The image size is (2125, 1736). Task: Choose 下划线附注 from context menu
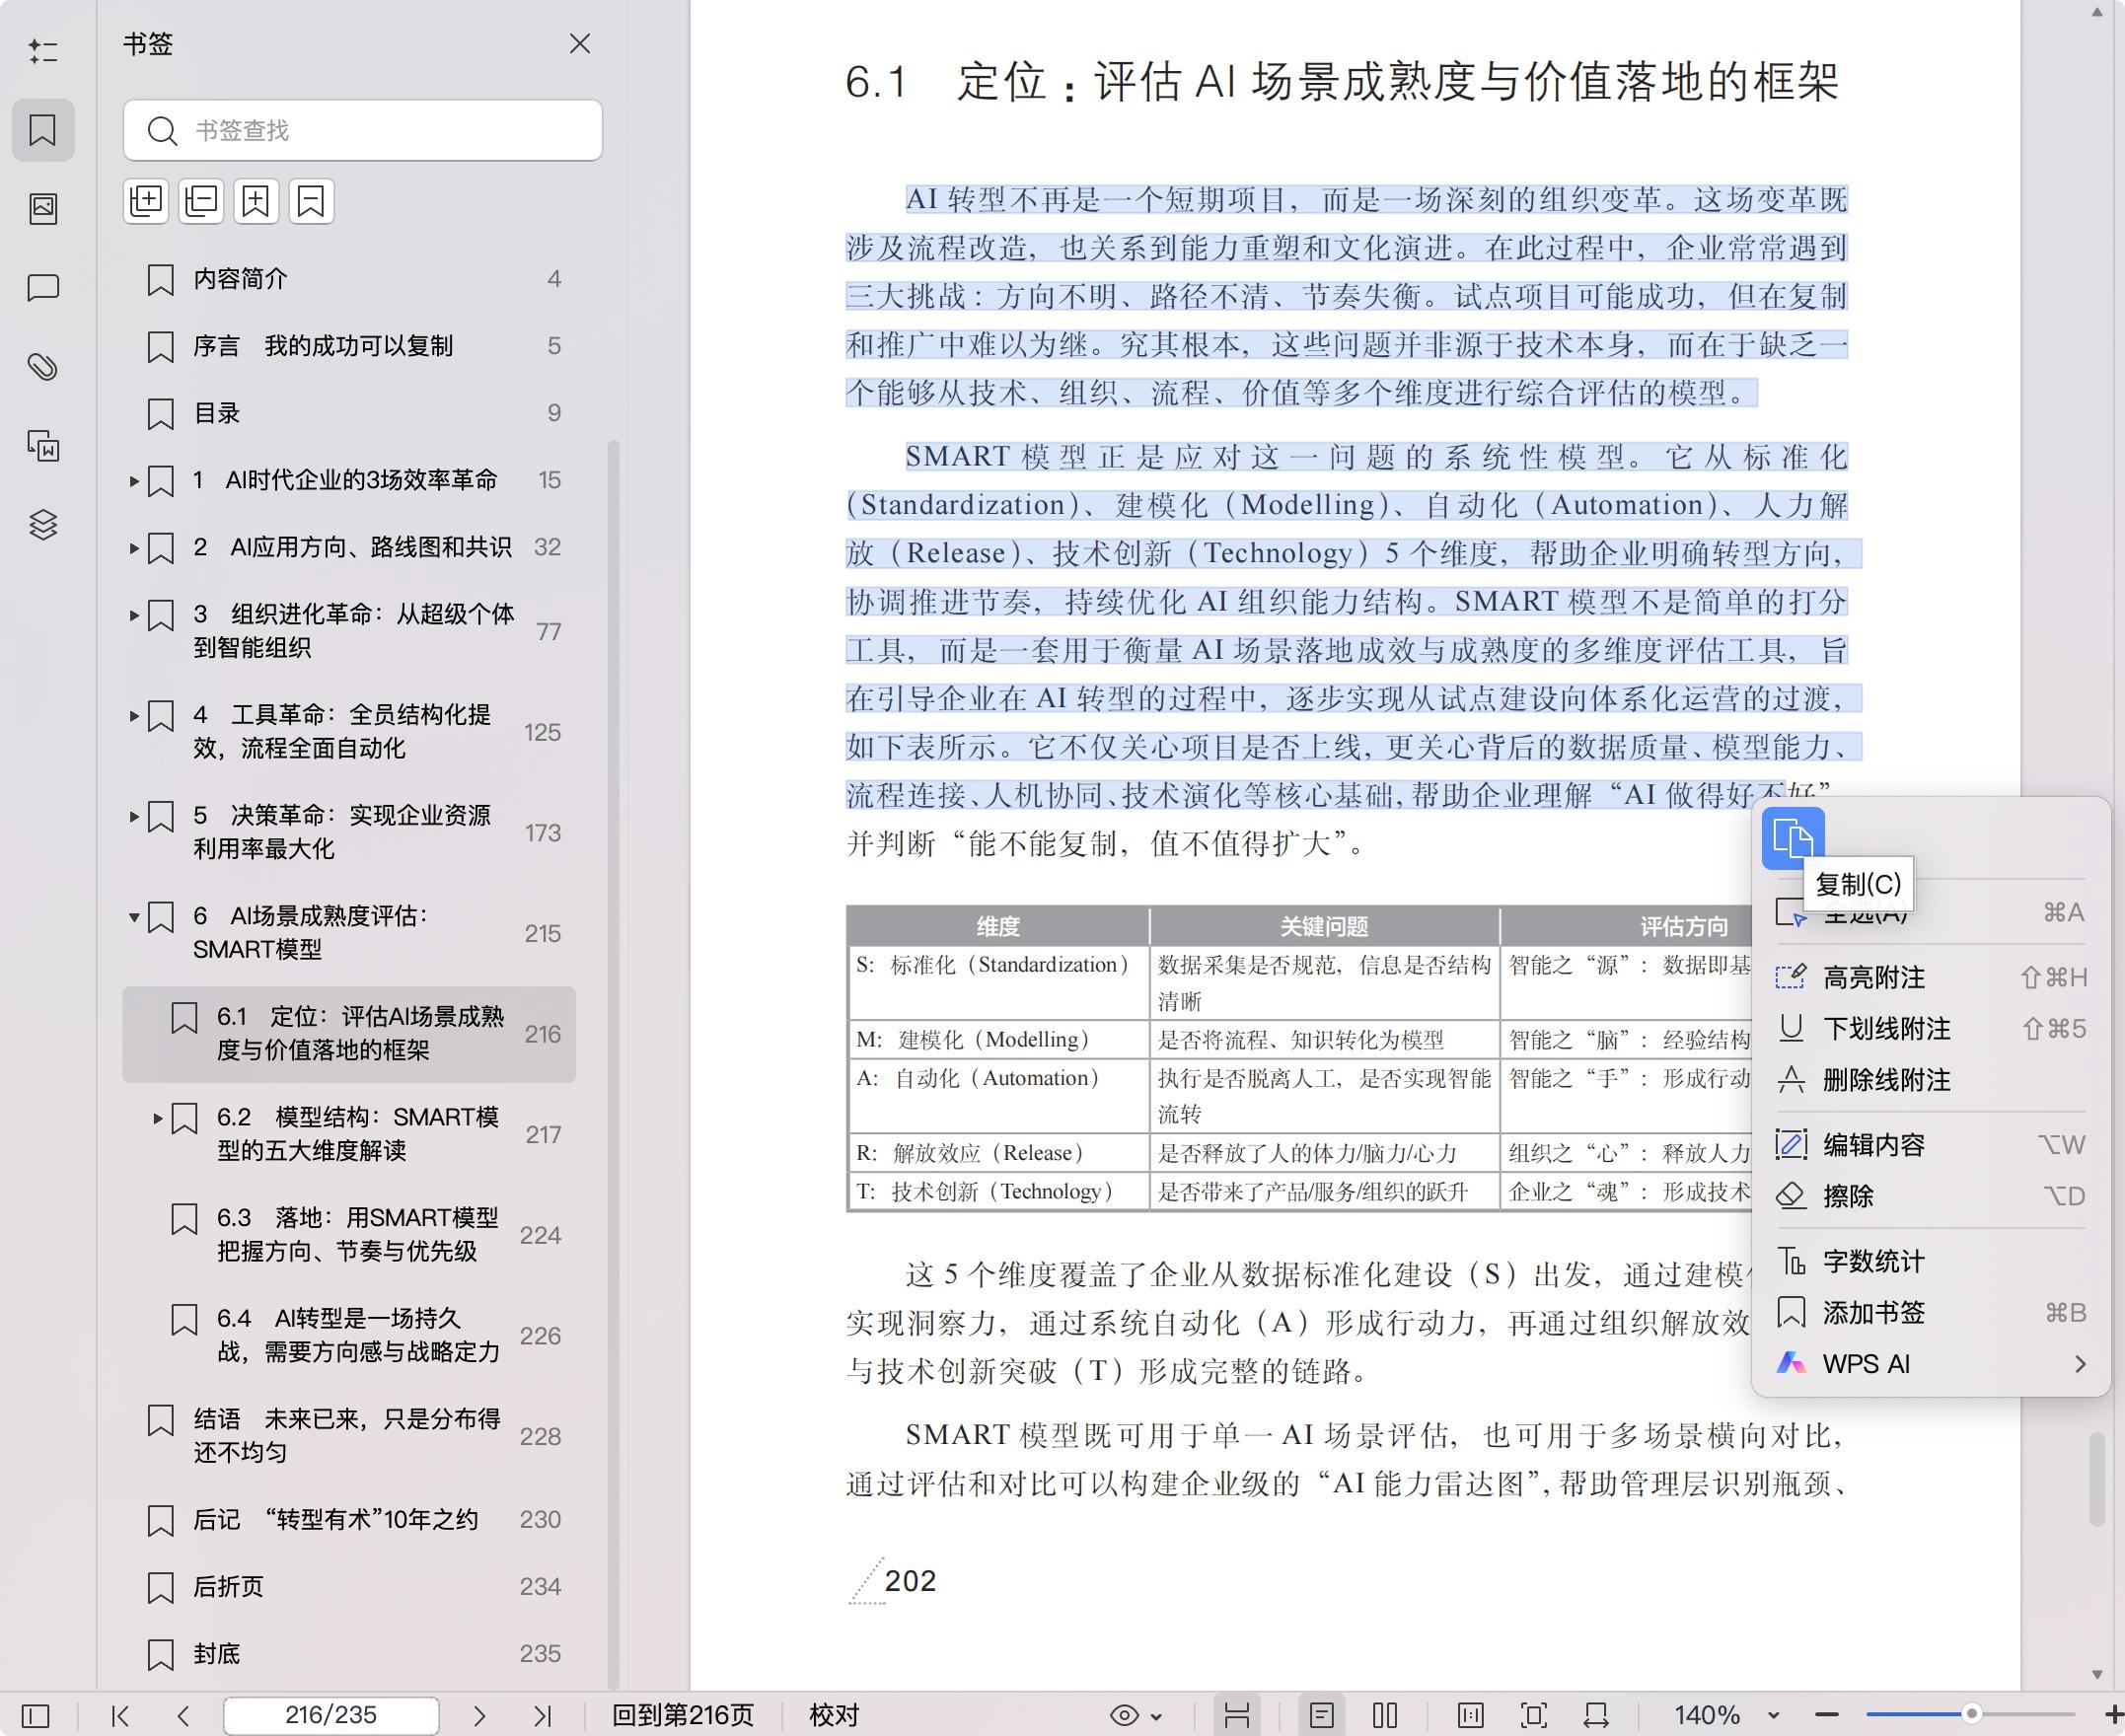(x=1930, y=1029)
